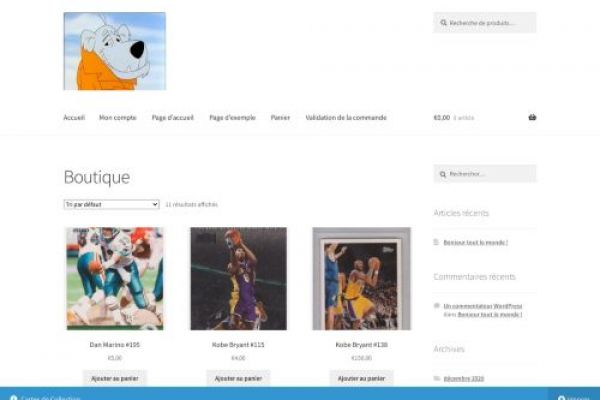Open the 'Tri par défaut' sorting dropdown
Image resolution: width=600 pixels, height=400 pixels.
[111, 204]
